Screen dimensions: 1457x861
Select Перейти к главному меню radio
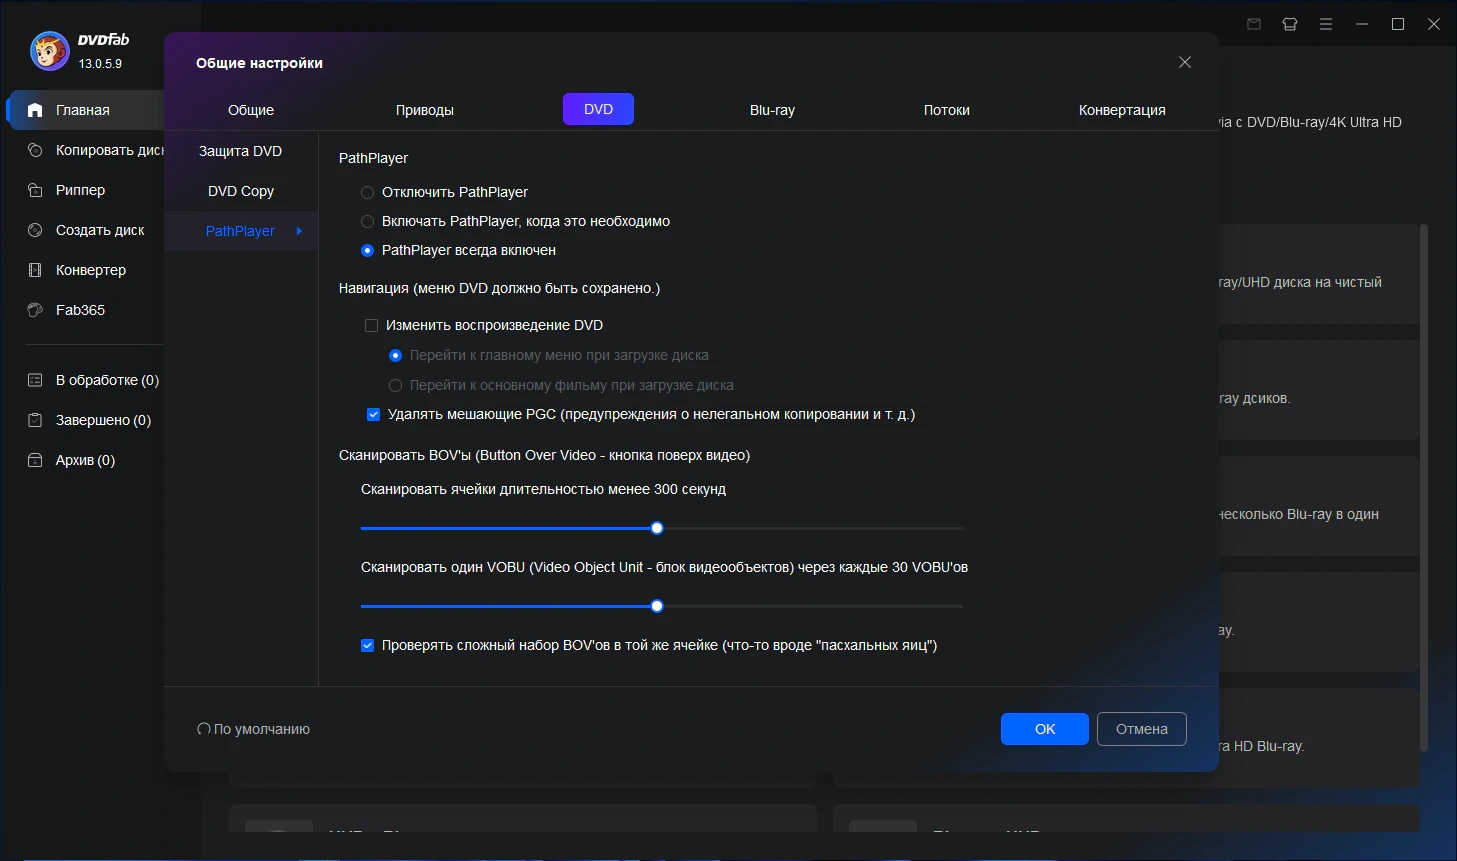tap(395, 355)
